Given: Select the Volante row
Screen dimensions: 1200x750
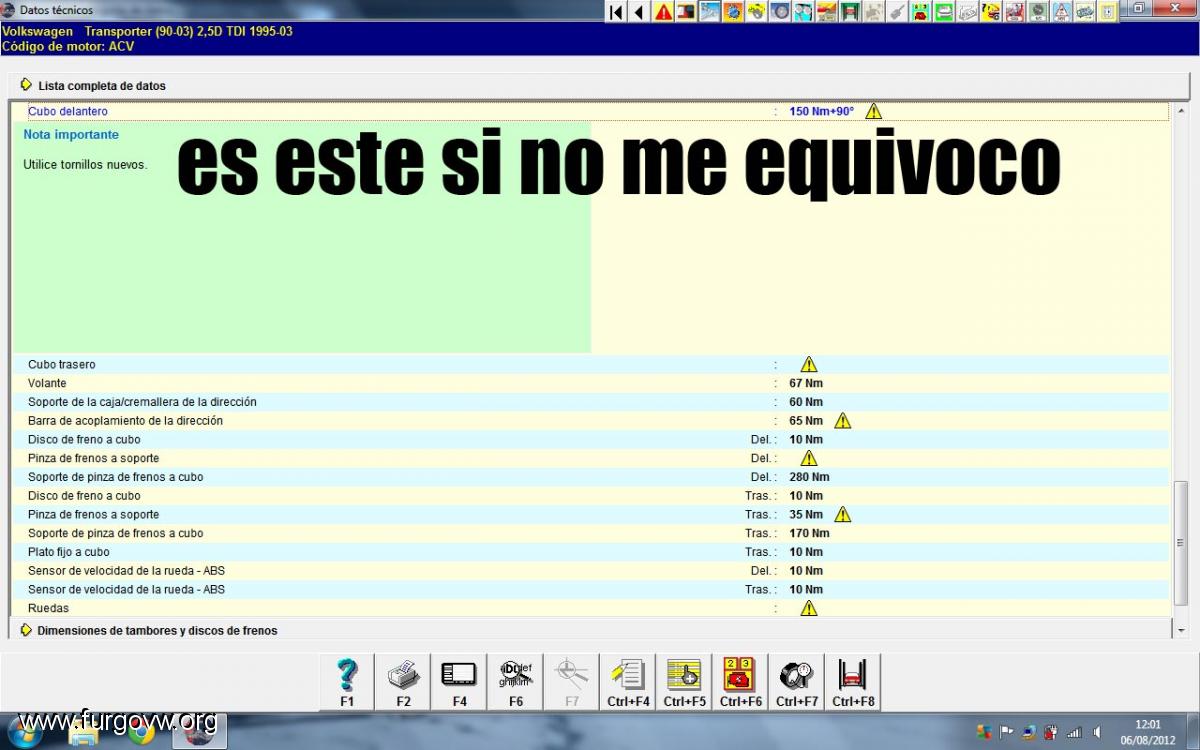Looking at the screenshot, I should click(590, 383).
